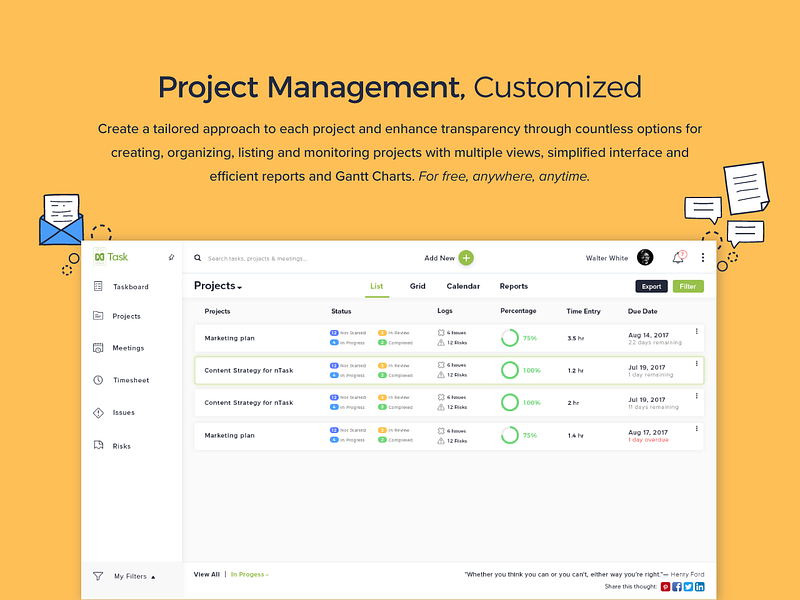Viewport: 800px width, 600px height.
Task: Click risks icon in overdue Marketing plan row
Action: click(441, 441)
